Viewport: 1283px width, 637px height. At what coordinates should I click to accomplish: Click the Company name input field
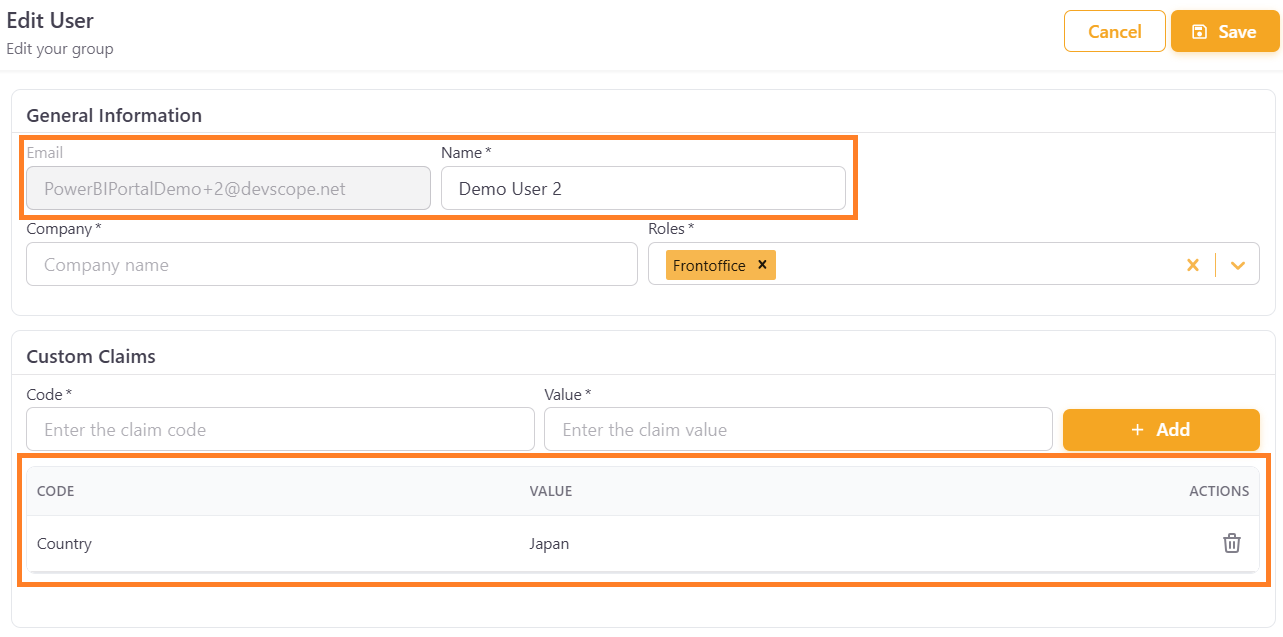click(331, 264)
